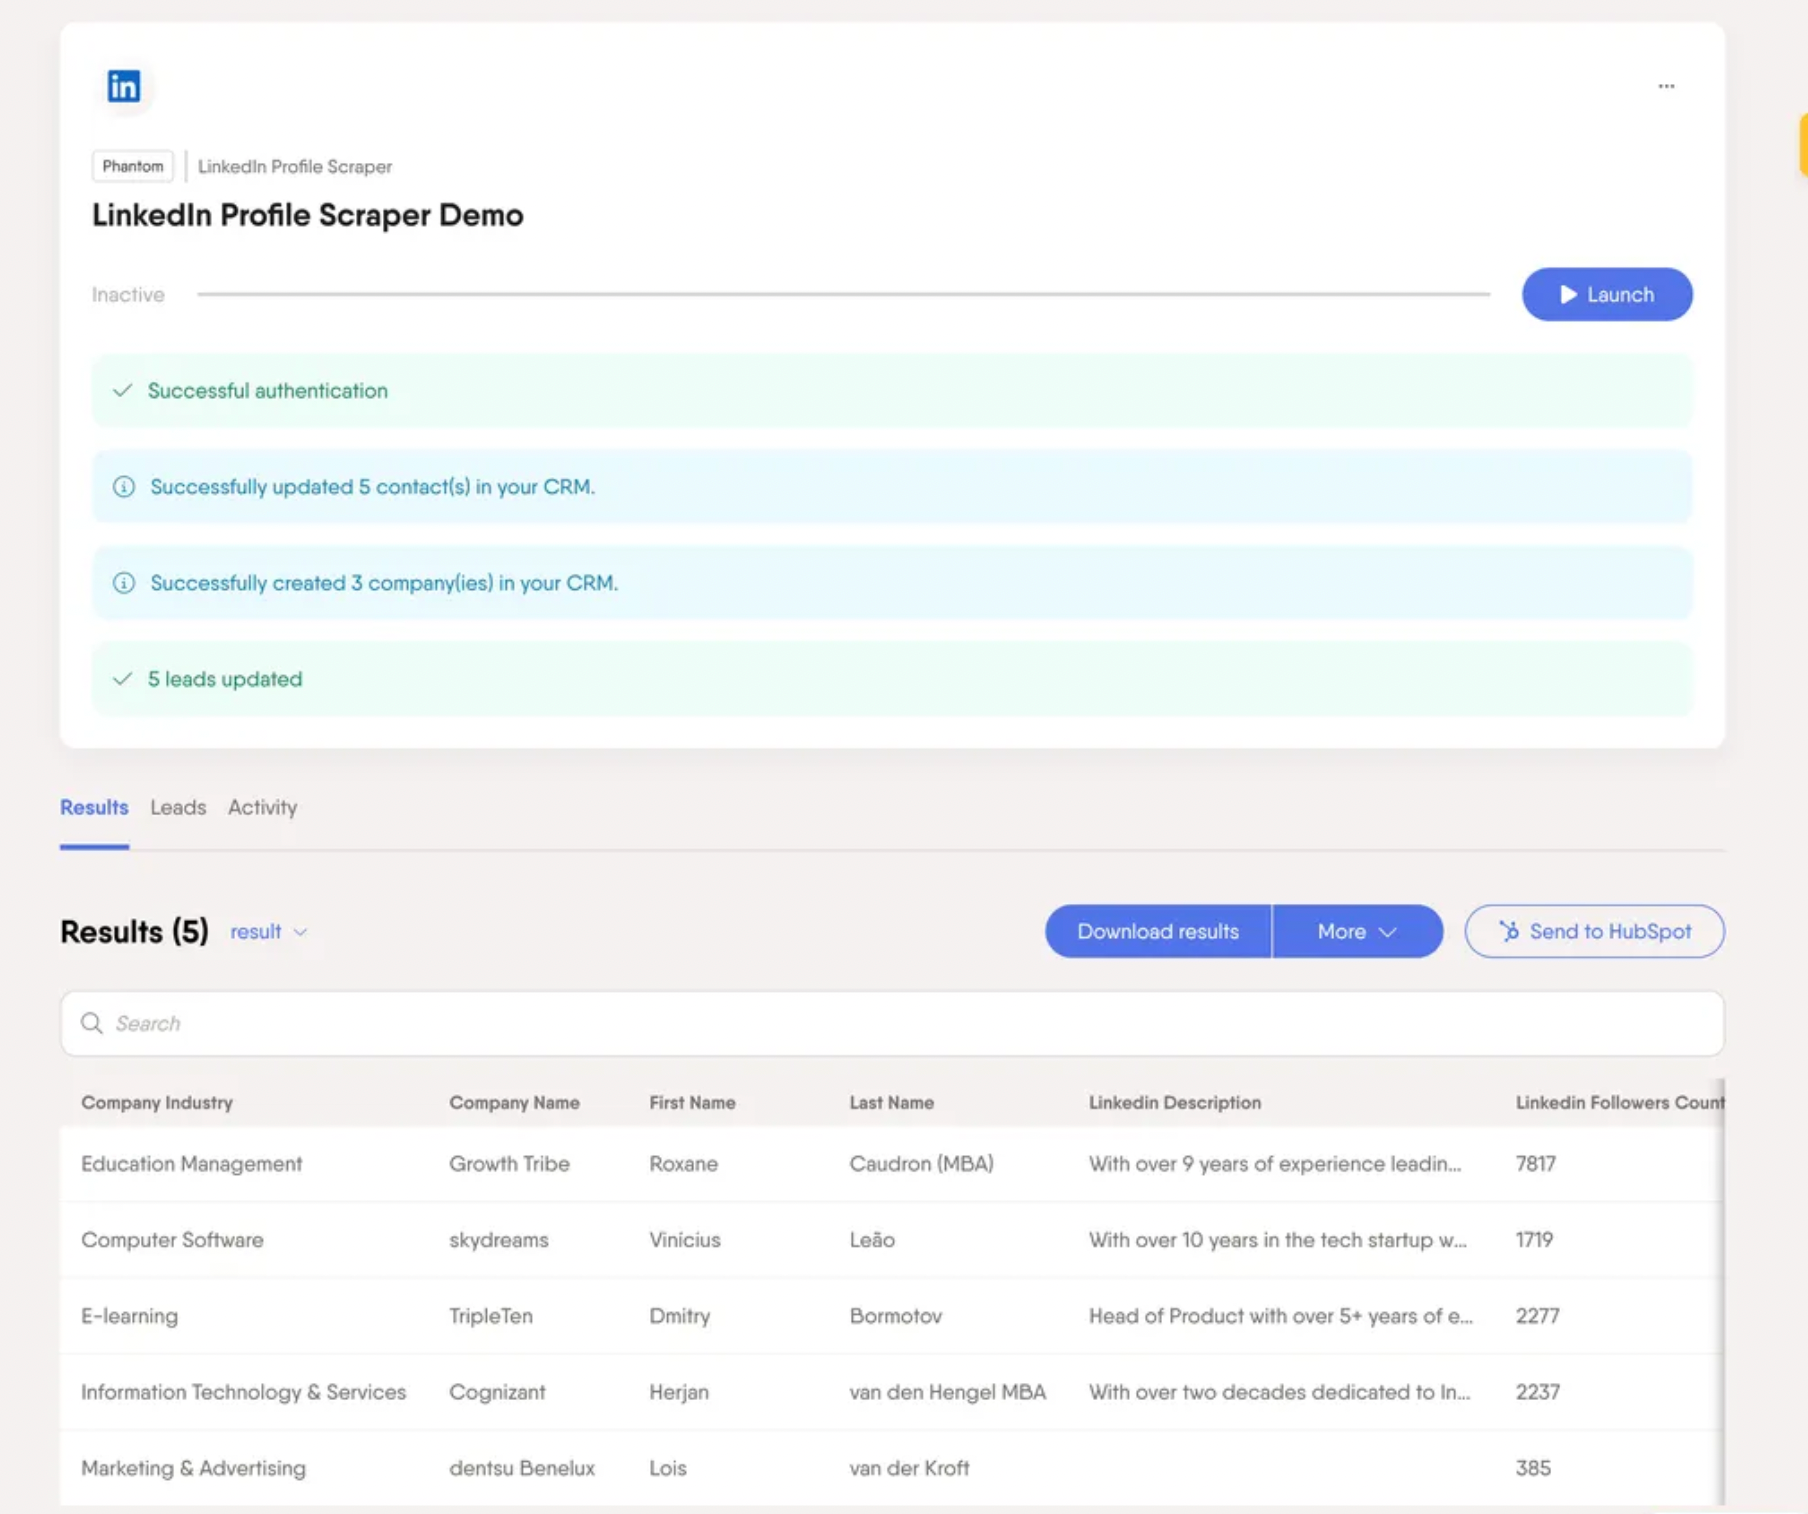
Task: Switch to the Leads tab
Action: click(x=178, y=807)
